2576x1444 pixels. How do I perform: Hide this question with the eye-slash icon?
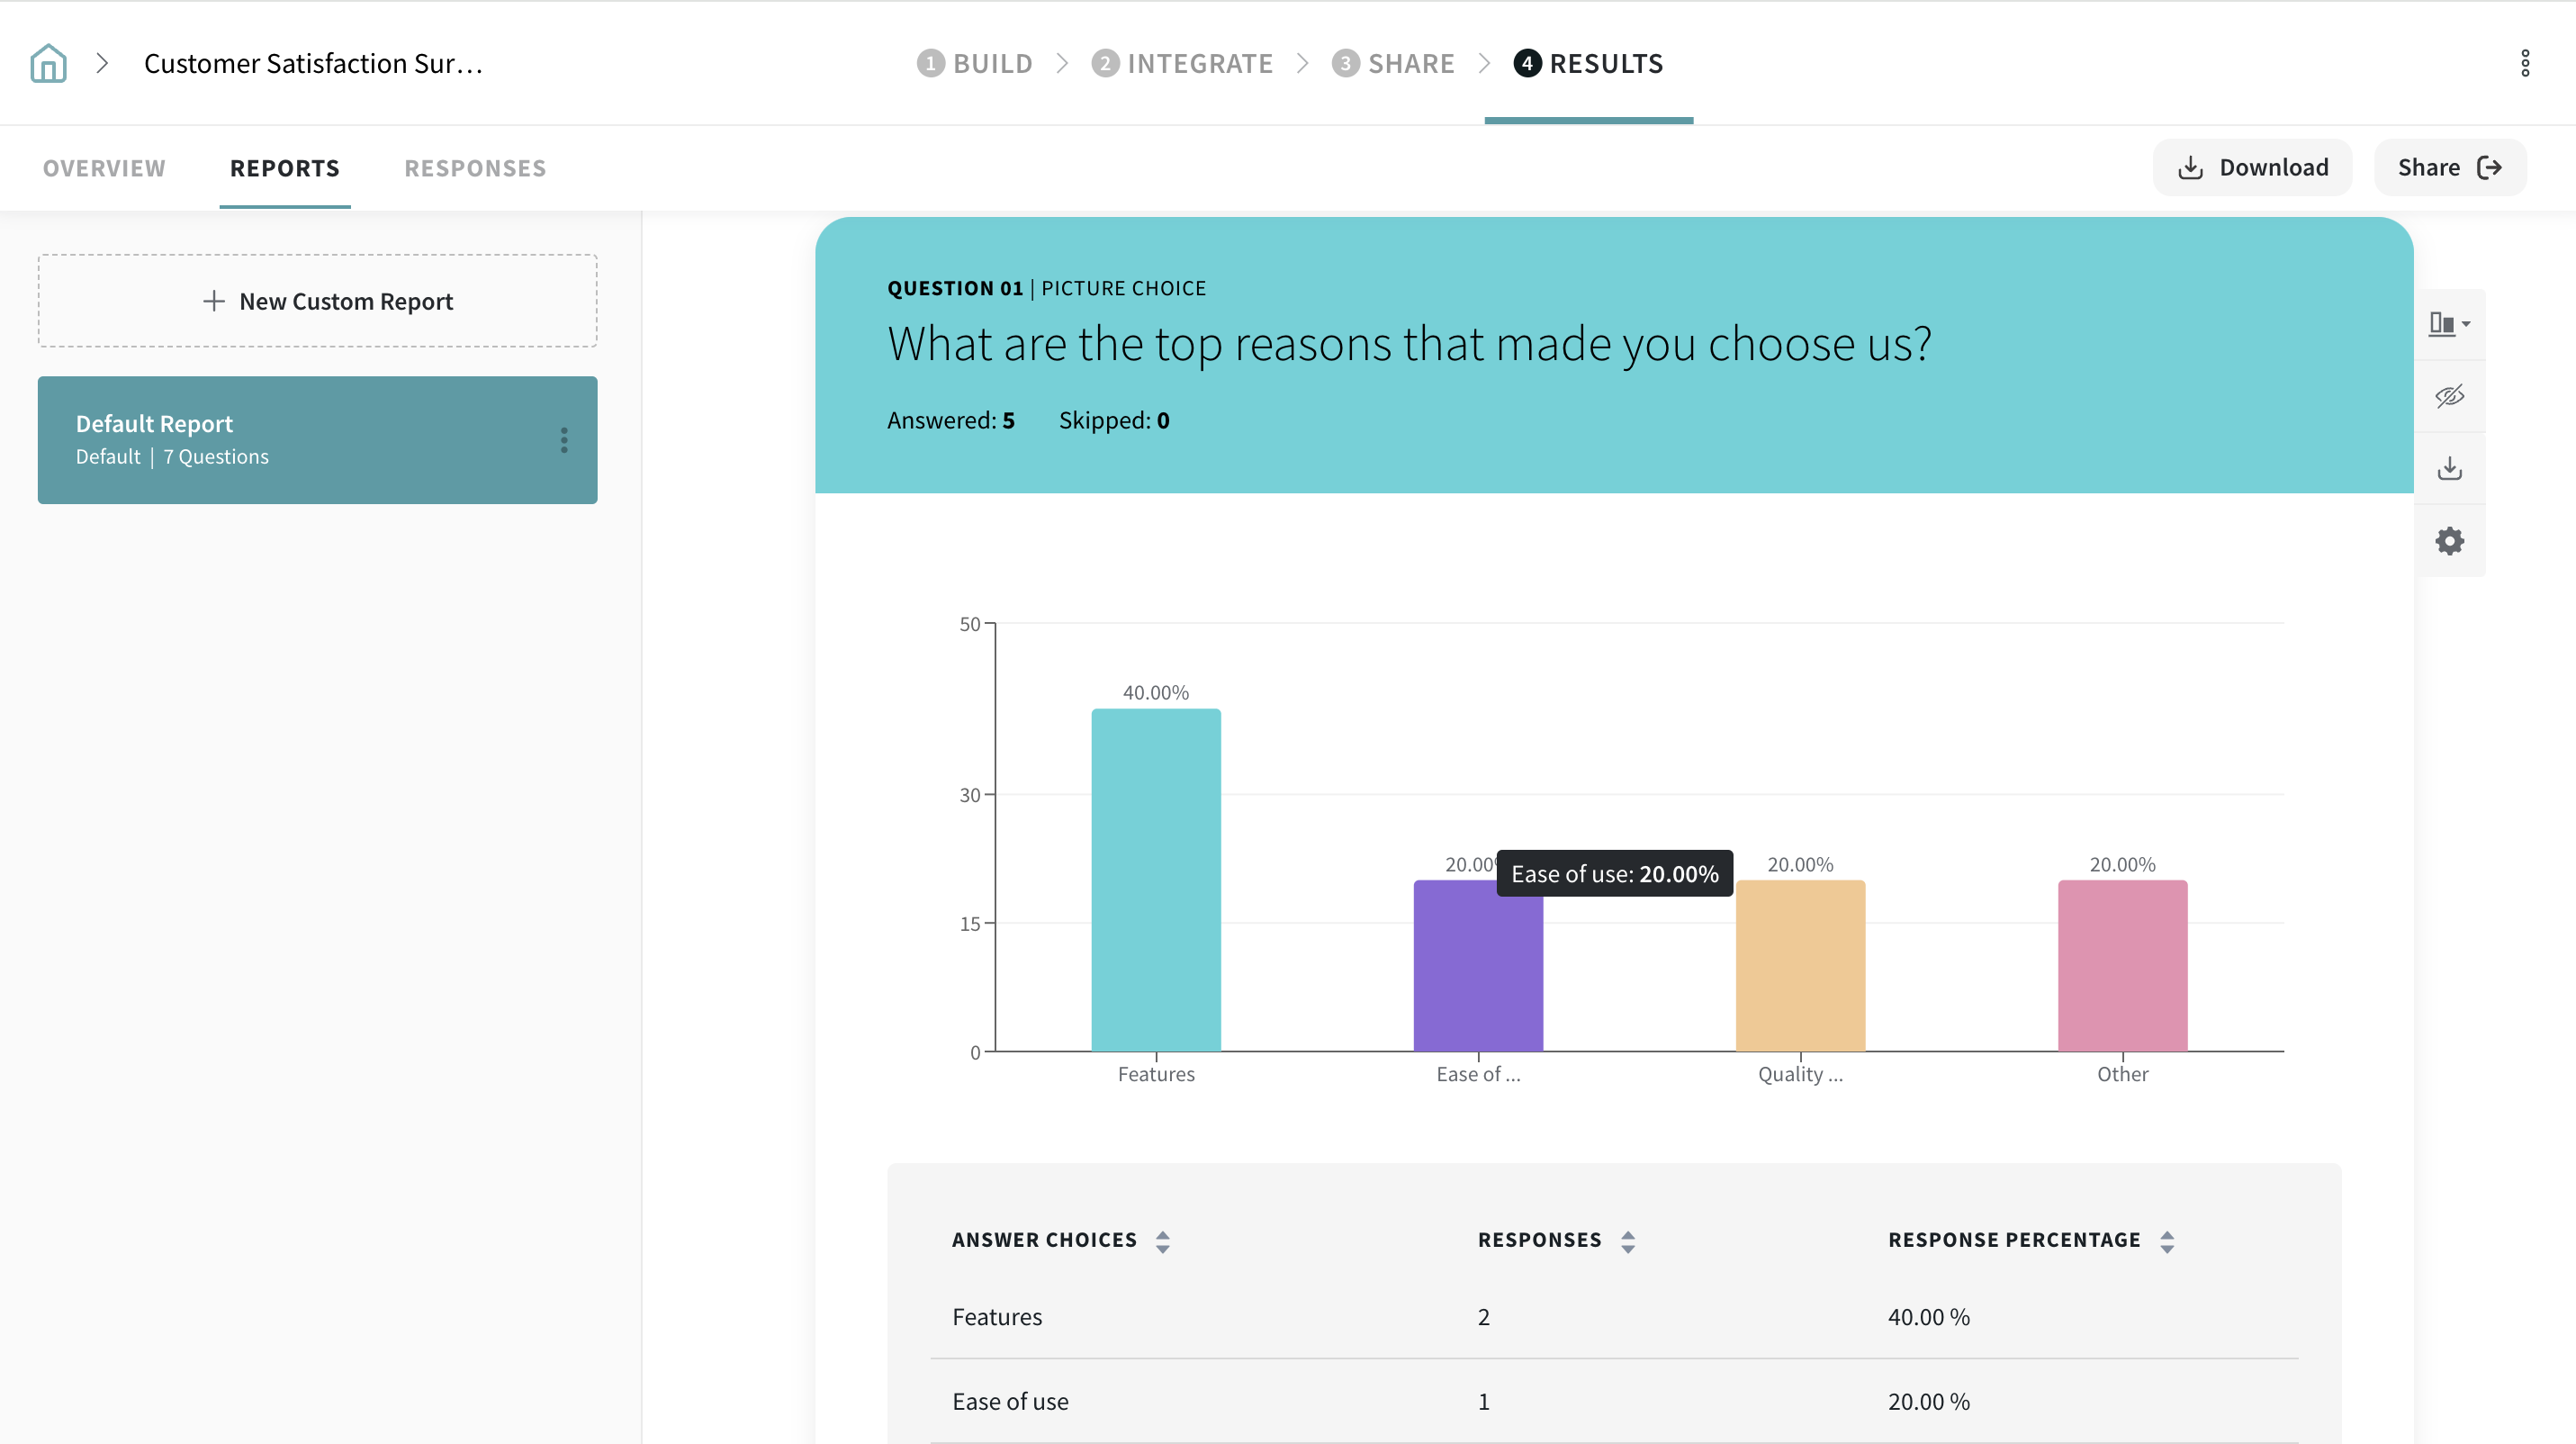2449,396
